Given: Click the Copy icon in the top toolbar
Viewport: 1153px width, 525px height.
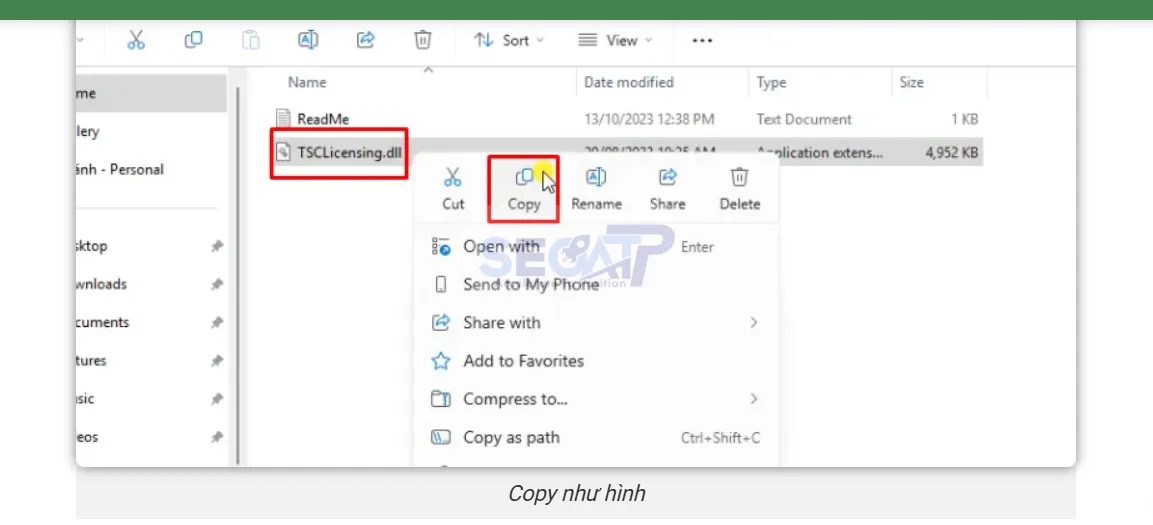Looking at the screenshot, I should 193,40.
